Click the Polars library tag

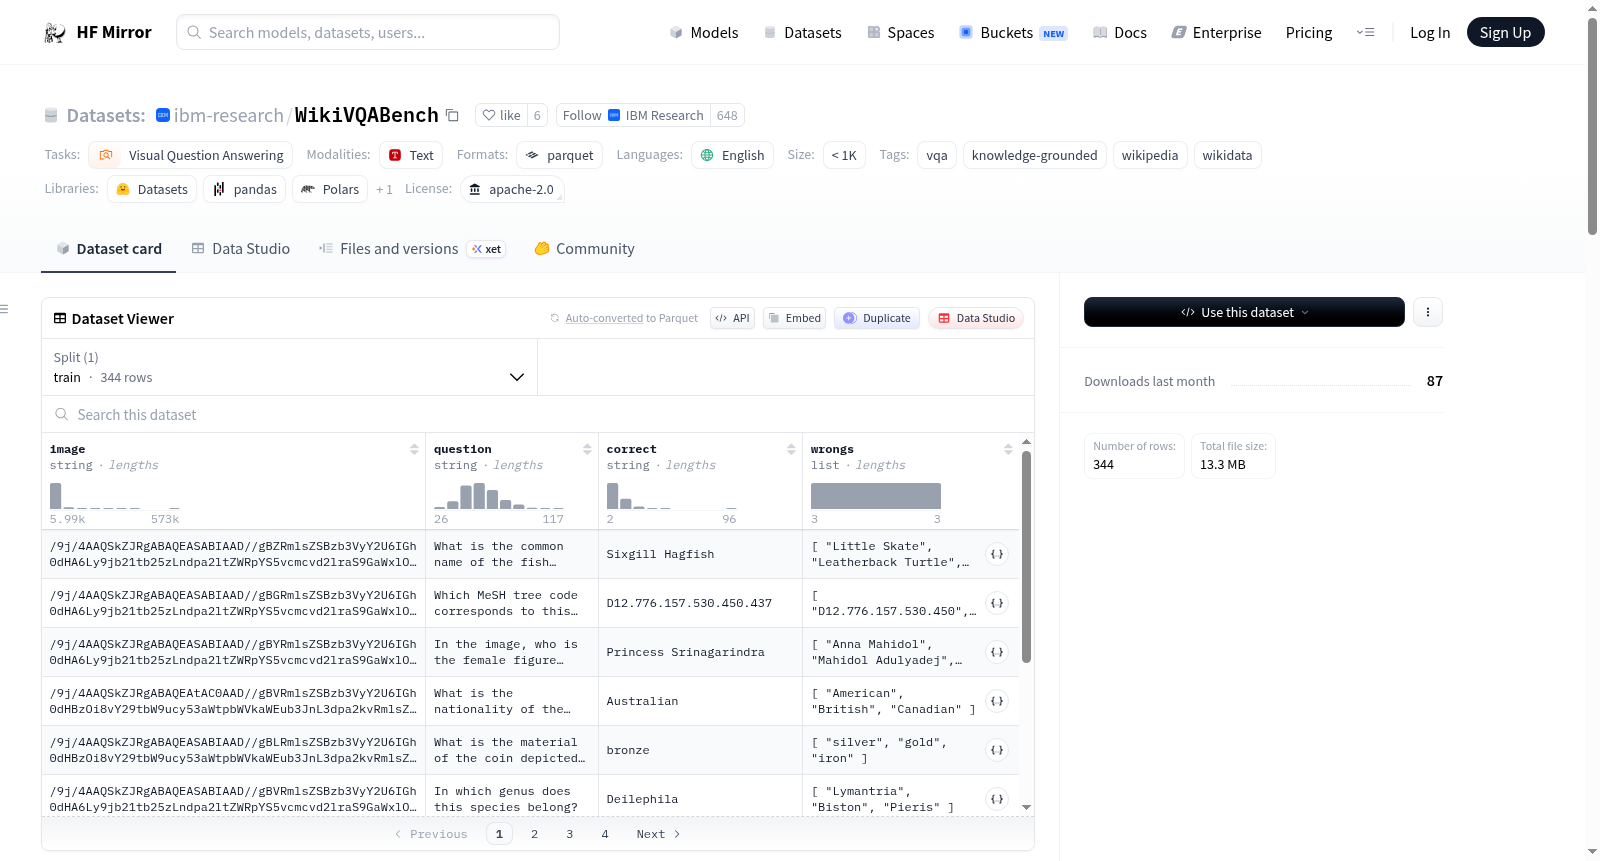point(330,189)
